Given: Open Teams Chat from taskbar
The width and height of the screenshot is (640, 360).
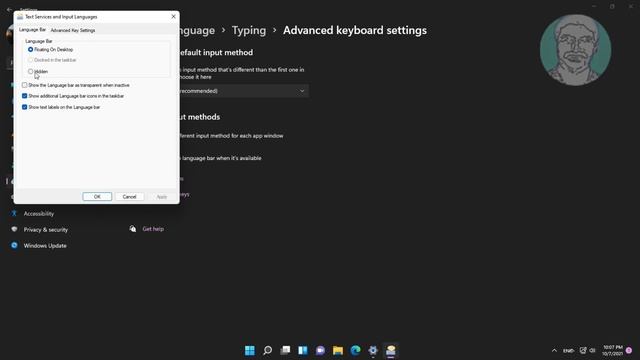Looking at the screenshot, I should point(320,350).
